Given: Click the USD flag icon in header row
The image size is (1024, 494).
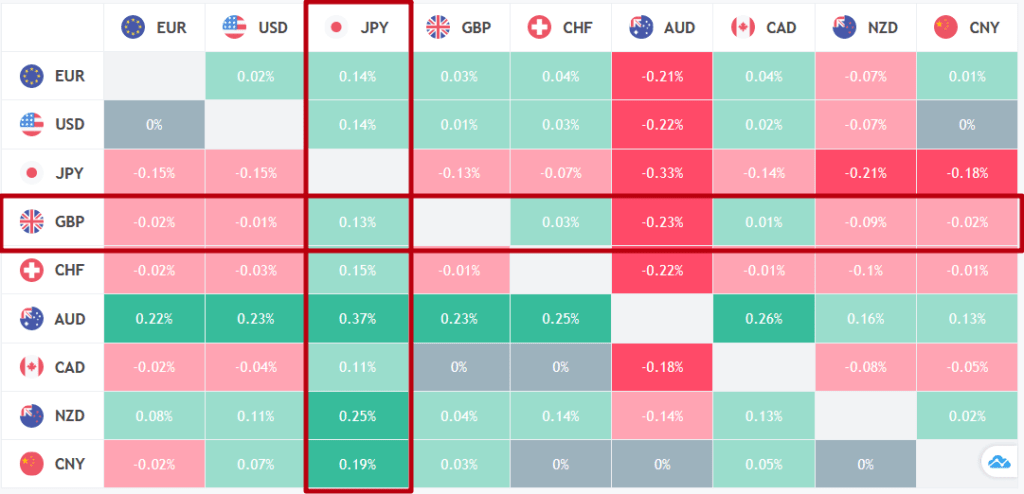Looking at the screenshot, I should pyautogui.click(x=235, y=27).
